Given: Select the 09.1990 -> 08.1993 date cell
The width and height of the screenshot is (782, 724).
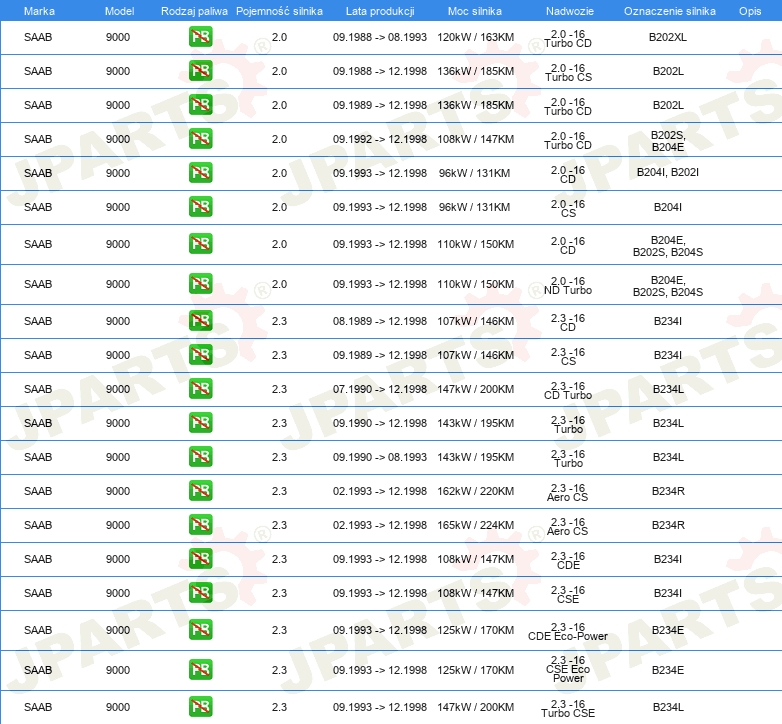Looking at the screenshot, I should coord(380,457).
